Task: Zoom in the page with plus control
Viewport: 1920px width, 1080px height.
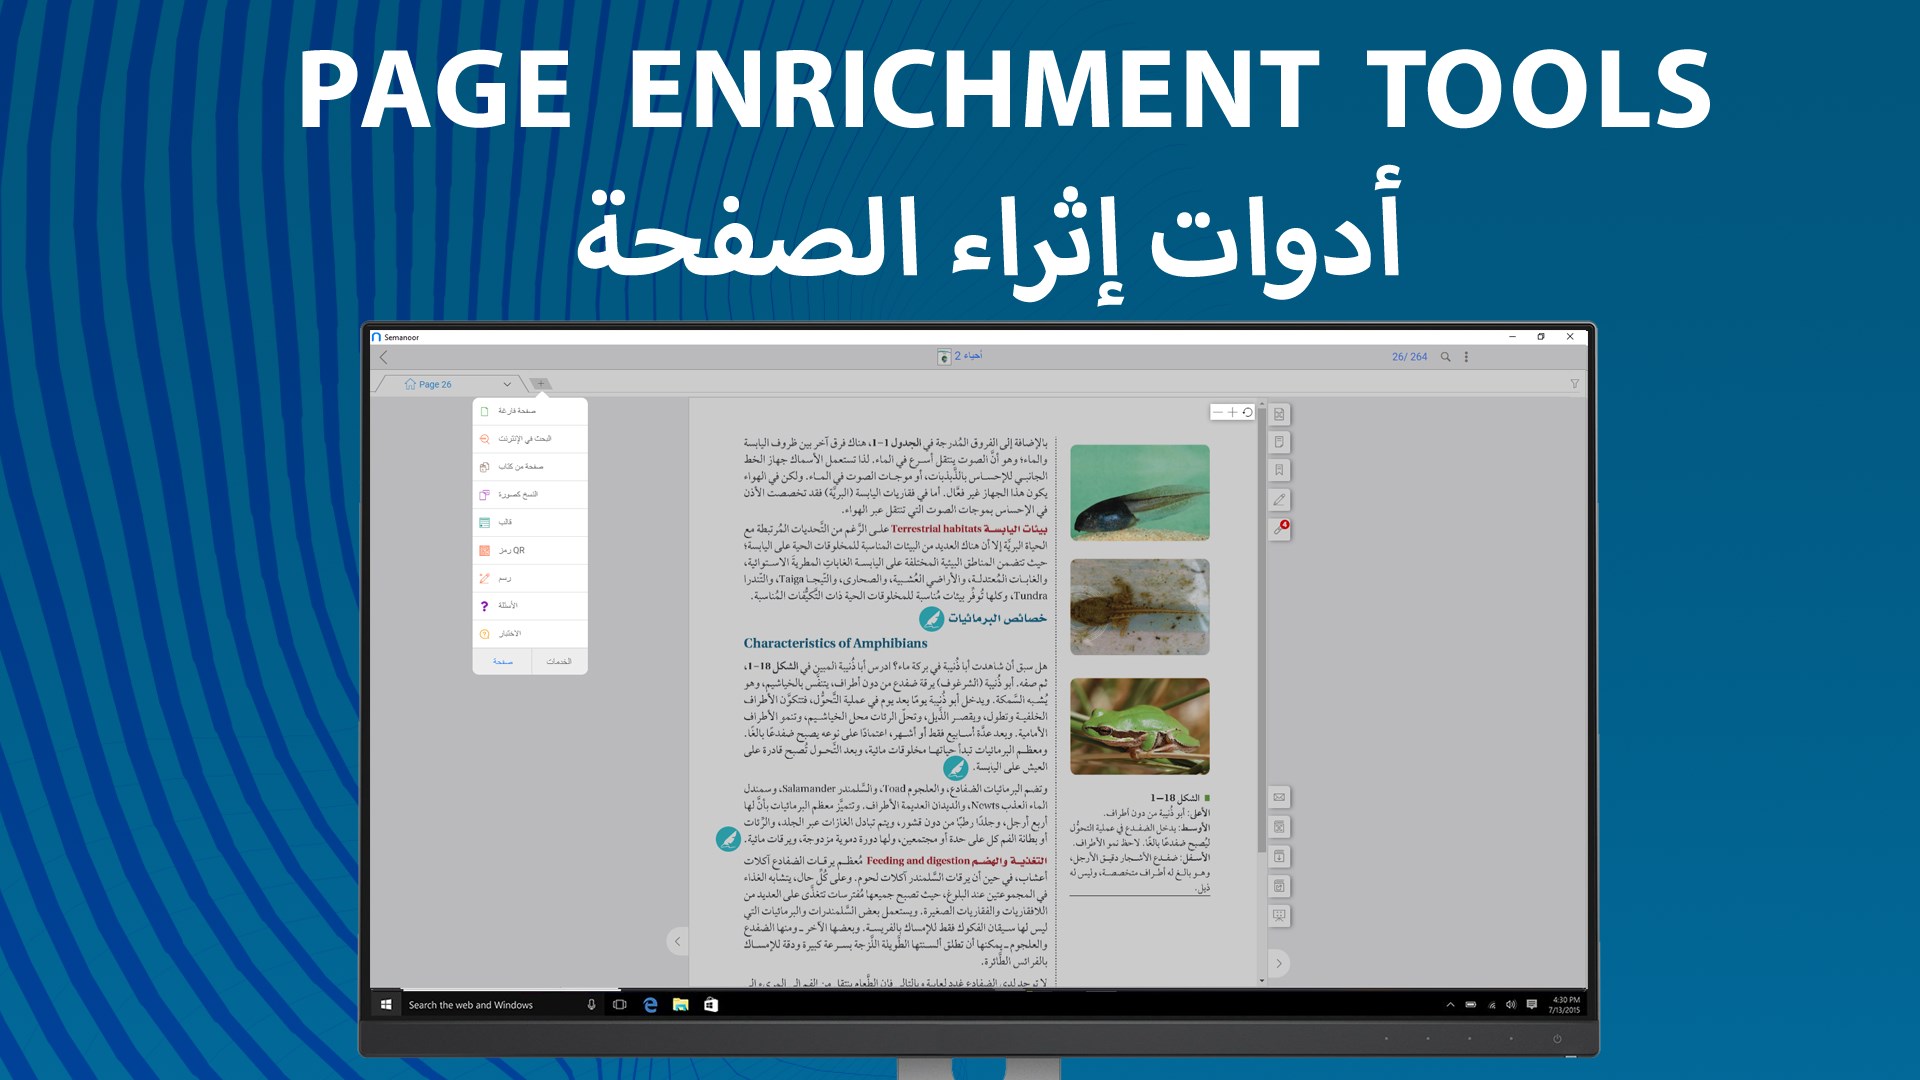Action: (x=1232, y=412)
